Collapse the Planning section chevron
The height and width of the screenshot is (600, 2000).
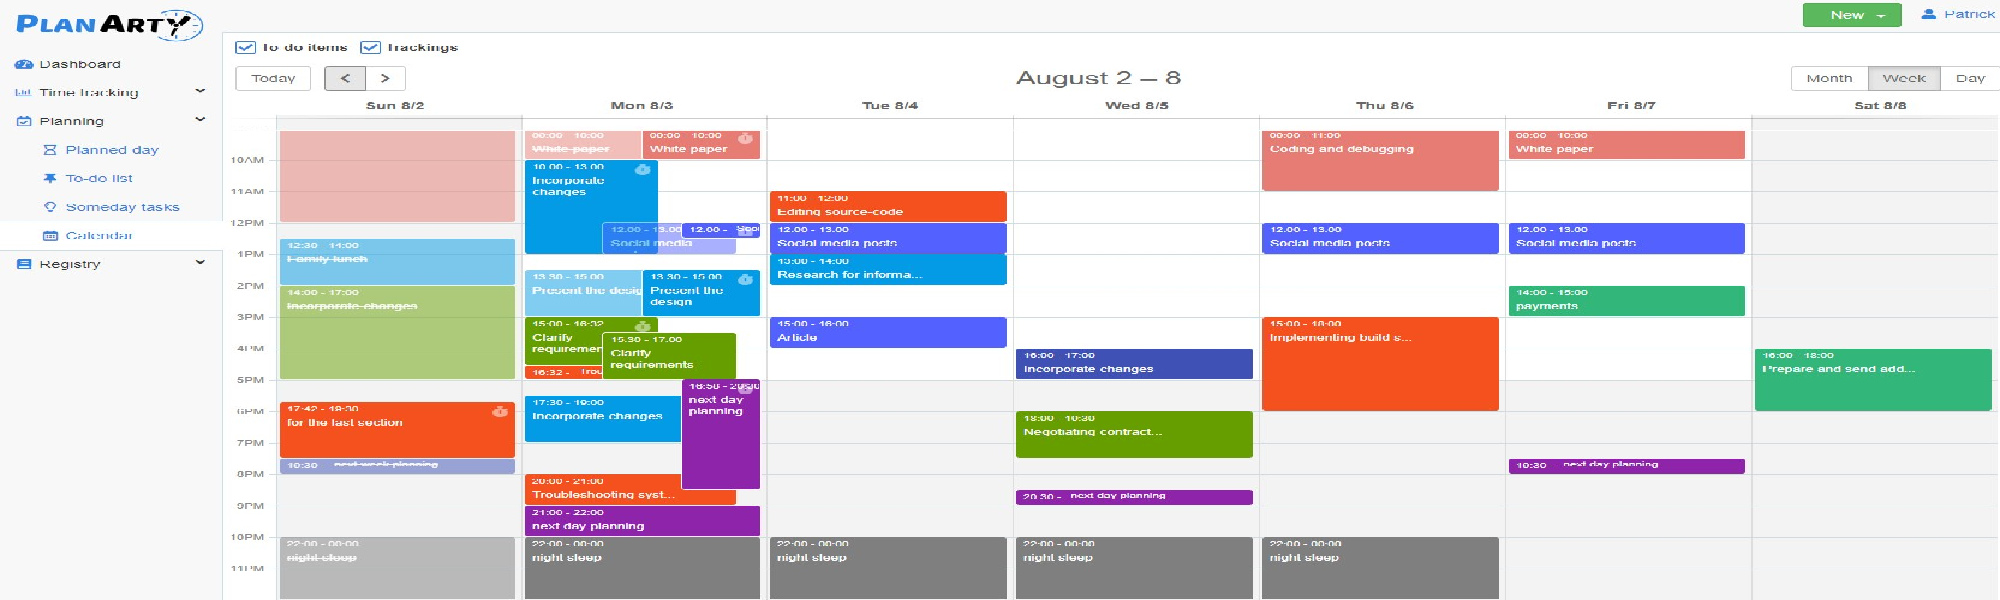(200, 120)
